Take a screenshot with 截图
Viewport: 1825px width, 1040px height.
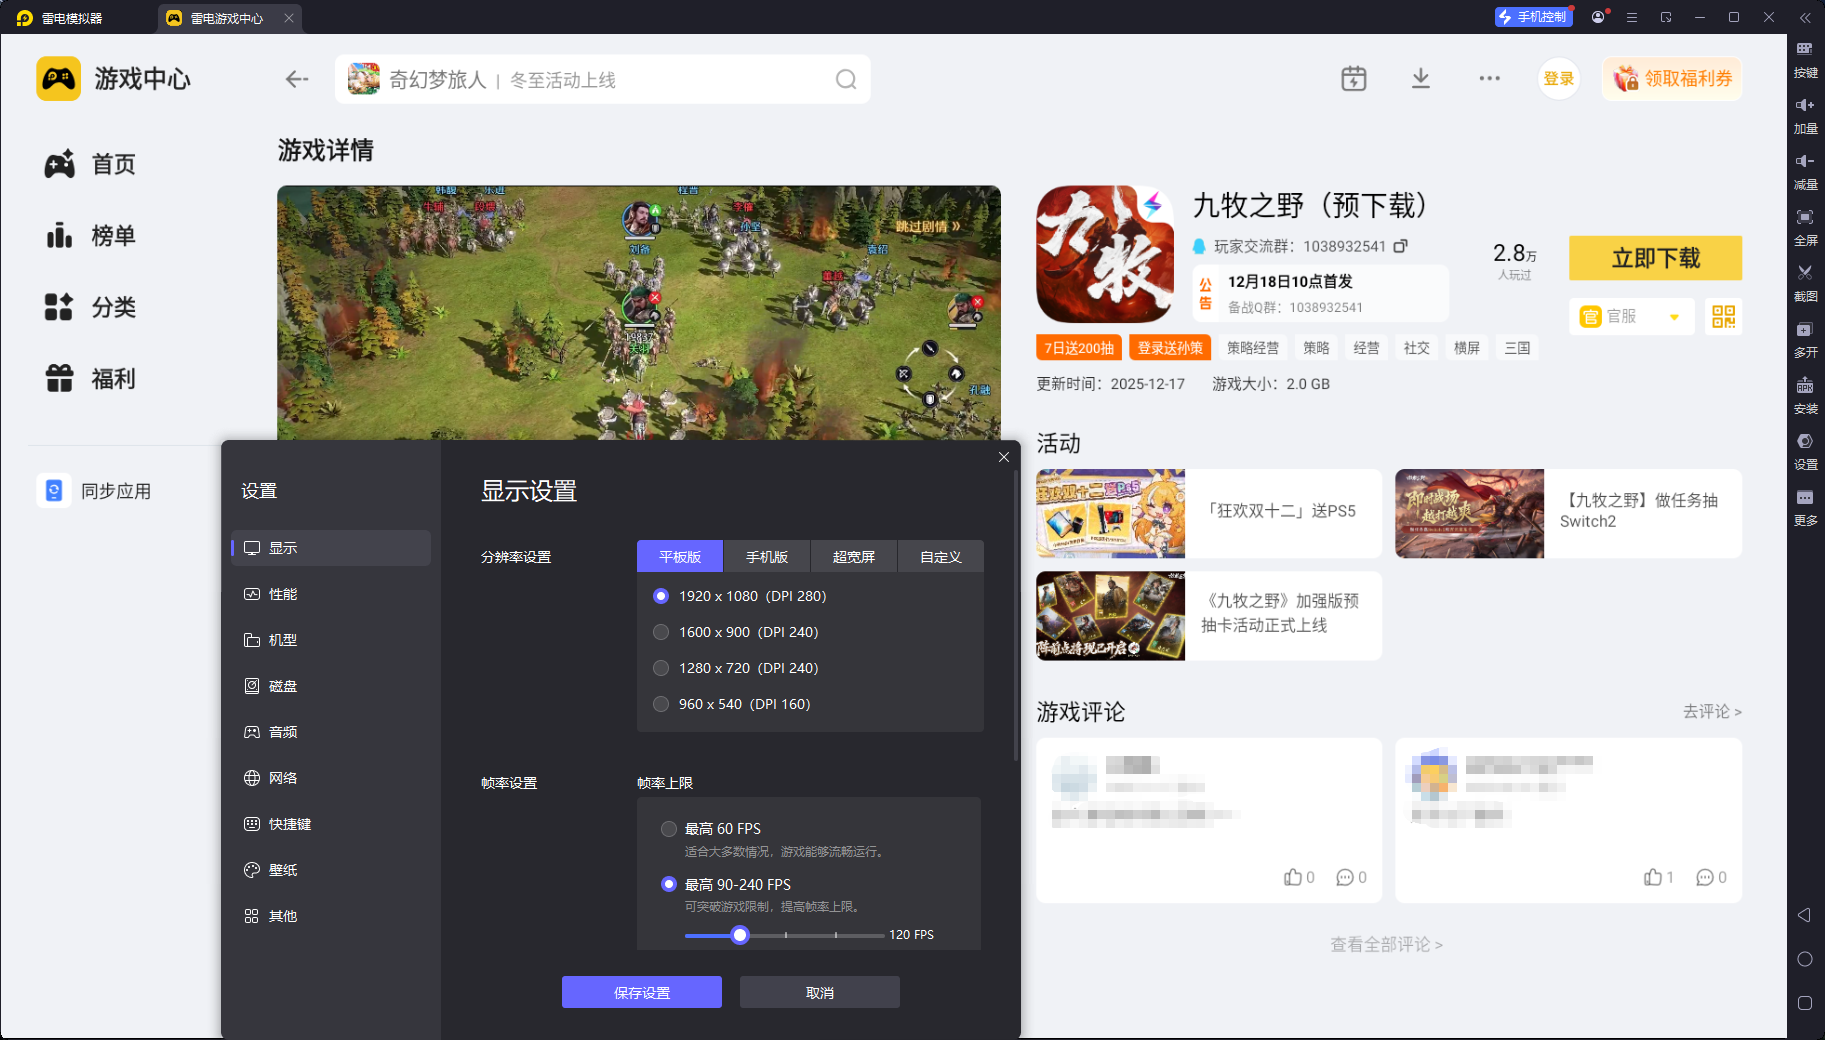pos(1805,282)
